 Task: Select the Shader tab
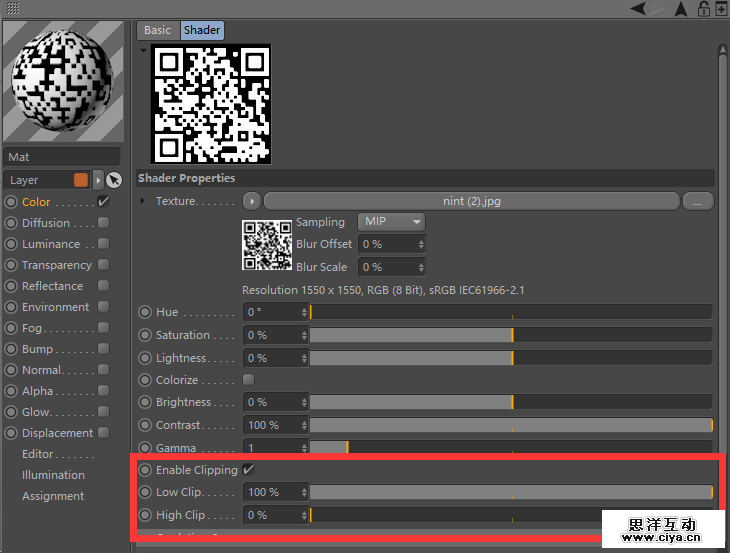(x=202, y=30)
